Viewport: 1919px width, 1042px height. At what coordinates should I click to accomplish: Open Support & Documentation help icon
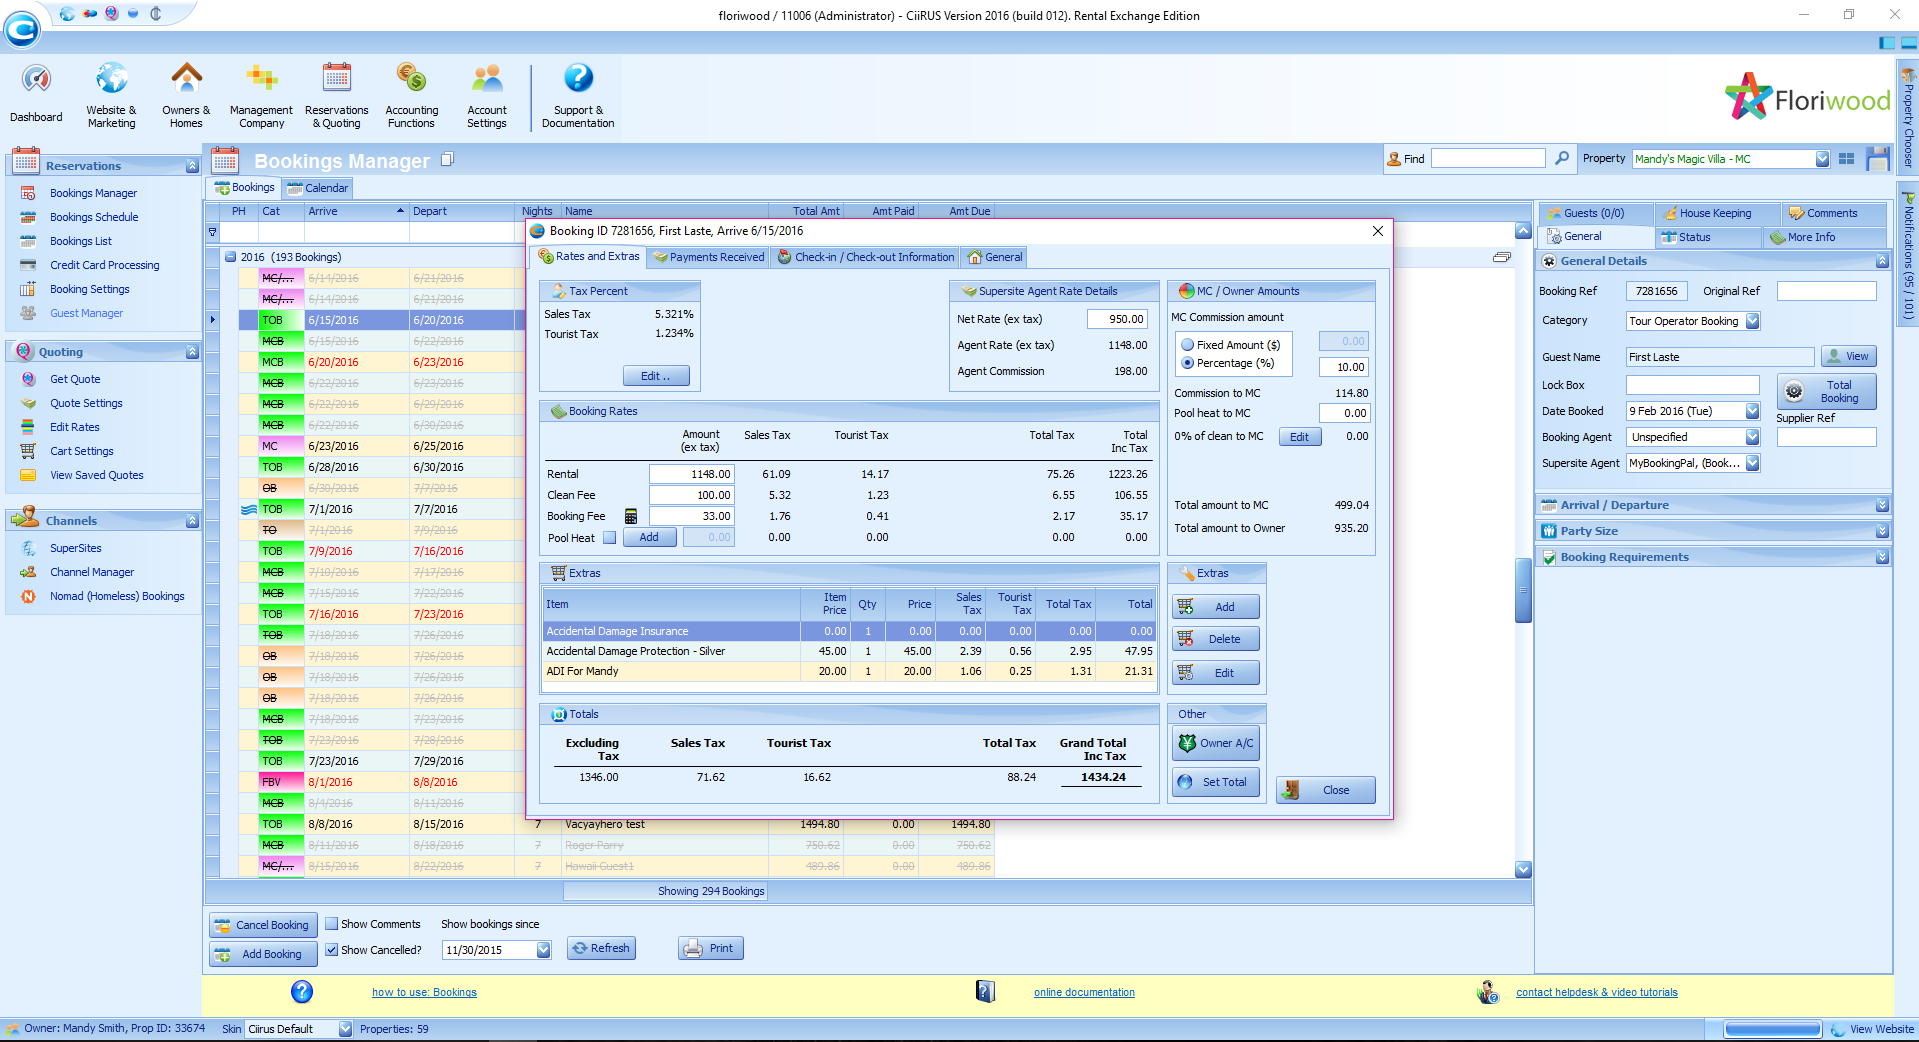[578, 78]
